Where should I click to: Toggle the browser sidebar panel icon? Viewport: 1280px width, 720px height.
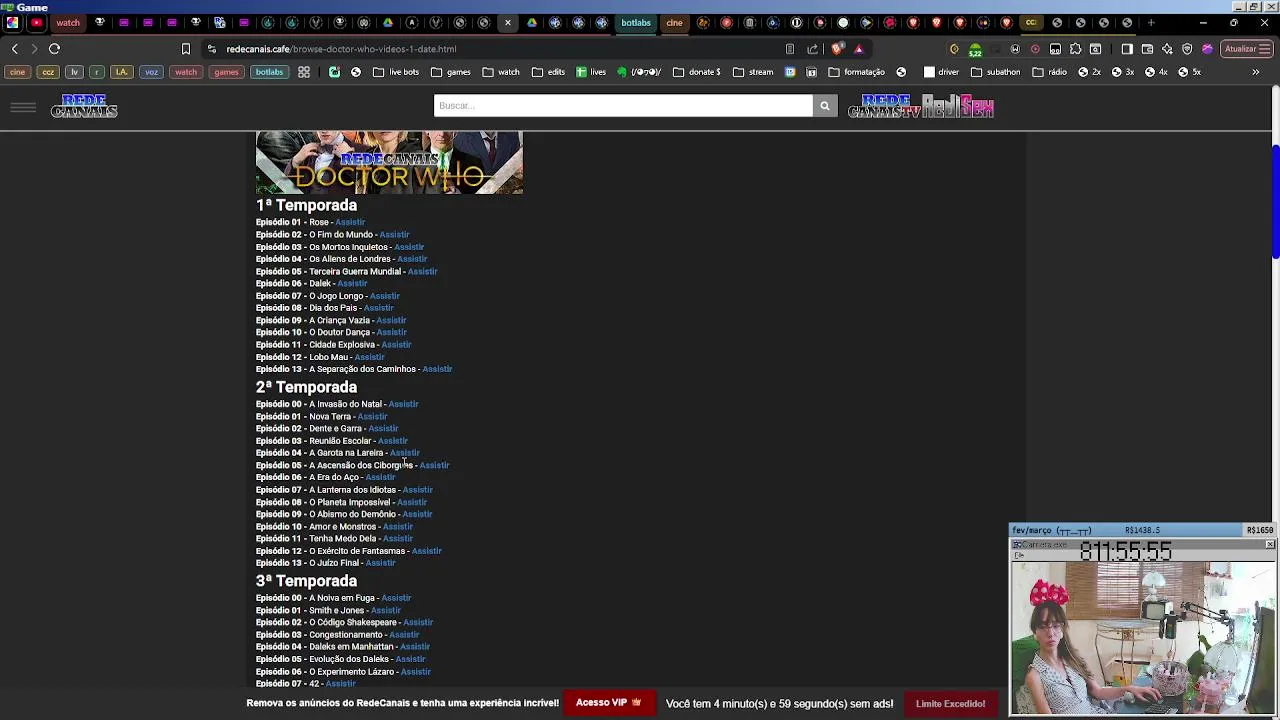pyautogui.click(x=1127, y=49)
